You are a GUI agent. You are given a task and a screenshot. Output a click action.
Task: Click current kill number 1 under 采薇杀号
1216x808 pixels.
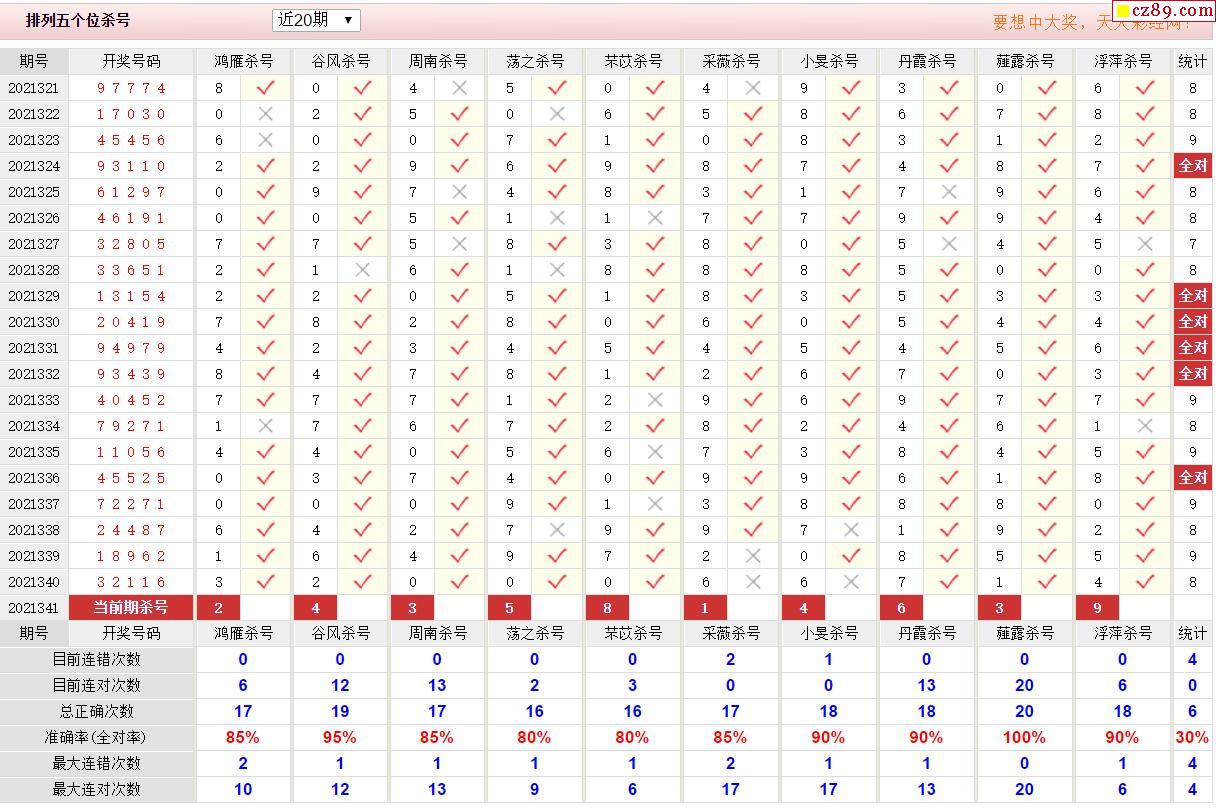(x=706, y=608)
